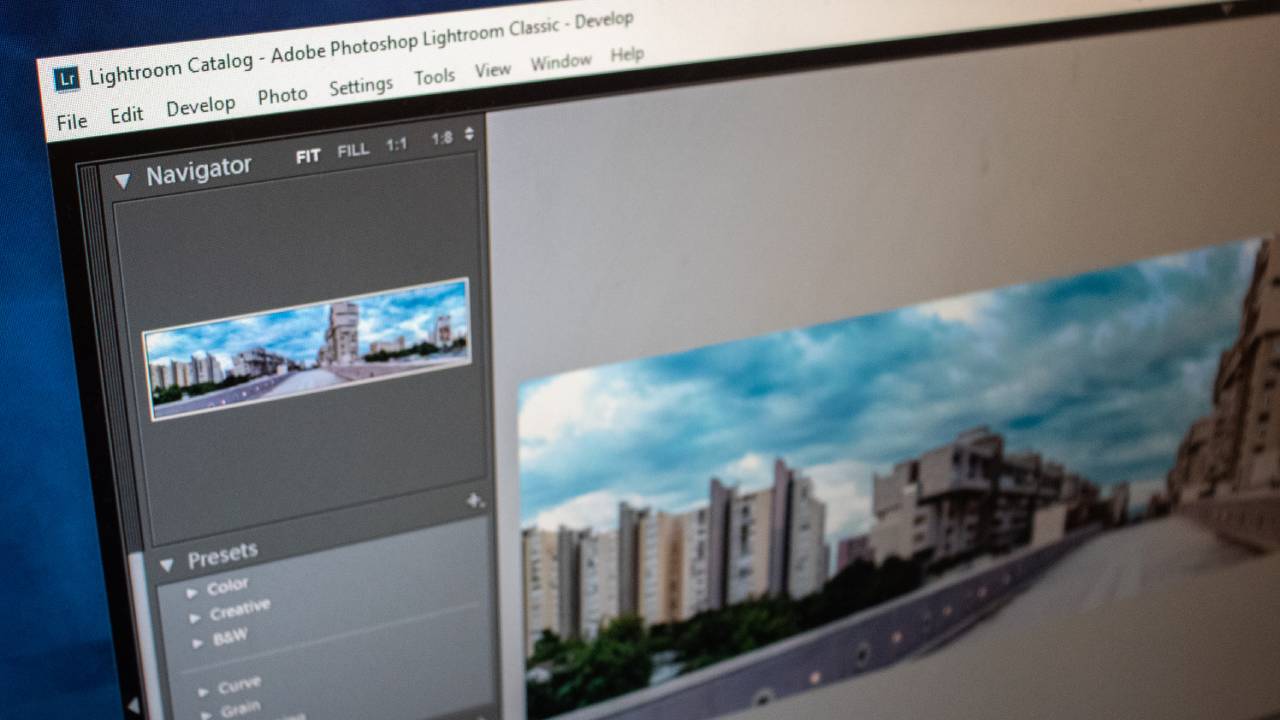The height and width of the screenshot is (720, 1280).
Task: Hide left panel using edge arrow
Action: 132,705
